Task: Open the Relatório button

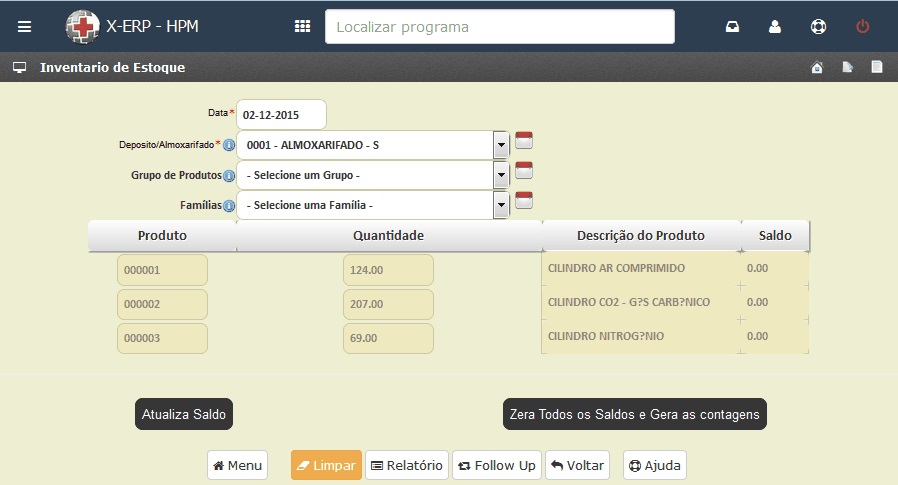Action: [407, 465]
